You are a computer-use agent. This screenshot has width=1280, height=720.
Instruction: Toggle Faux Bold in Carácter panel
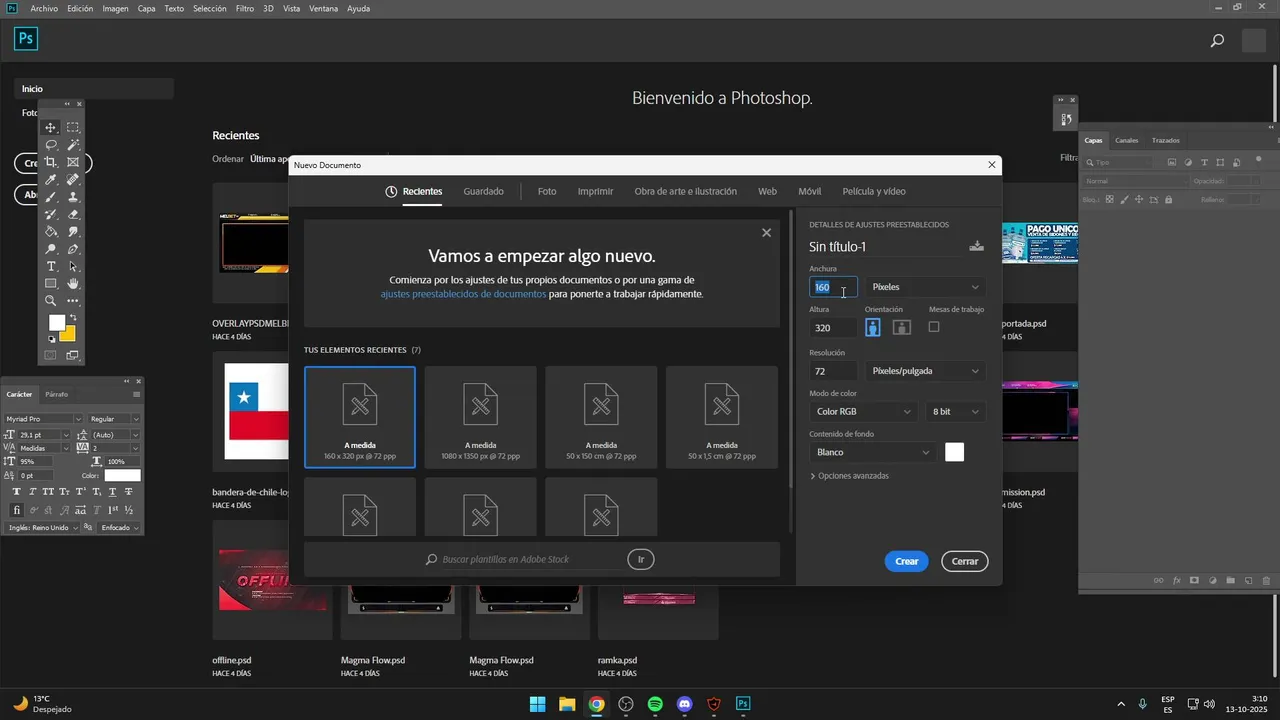(16, 492)
